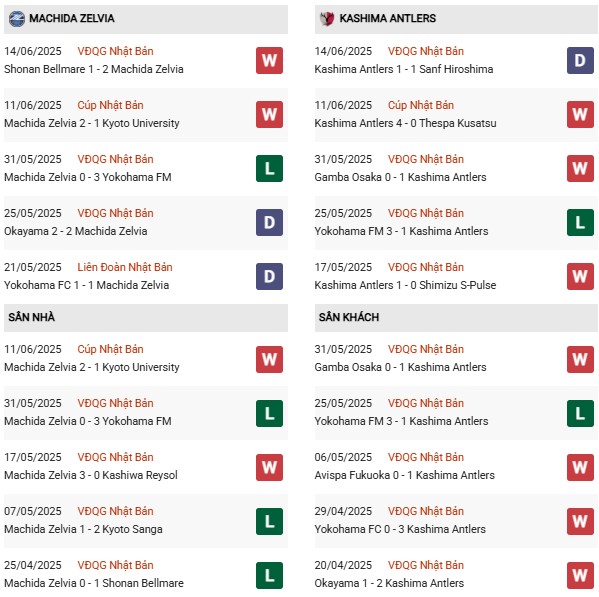599x597 pixels.
Task: Click the Kashima Antlers team crest
Action: click(327, 19)
